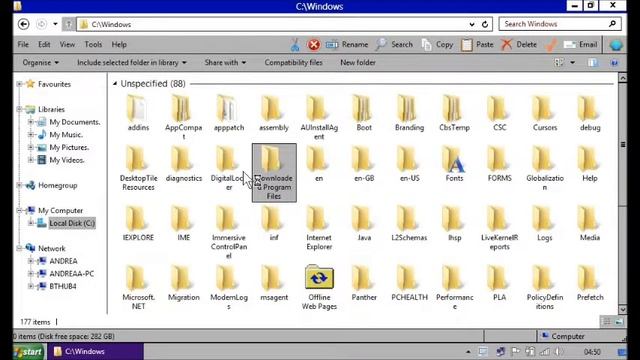Viewport: 640px width, 360px height.
Task: Click the New folder button
Action: (x=358, y=62)
